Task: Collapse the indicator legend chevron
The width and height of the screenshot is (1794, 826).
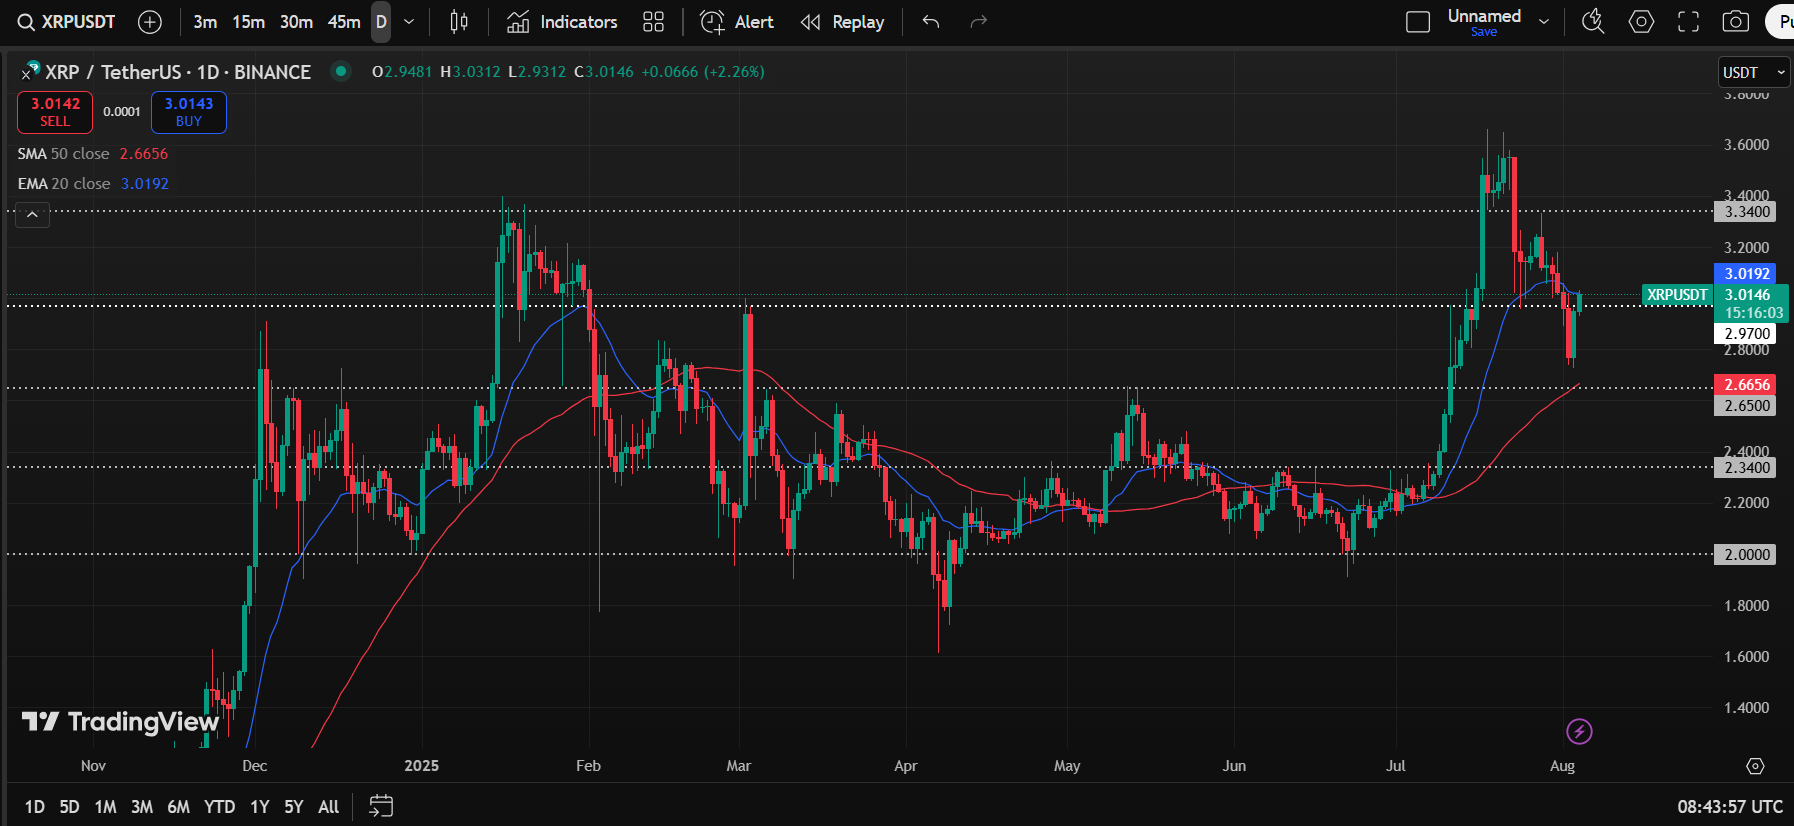Action: coord(32,214)
